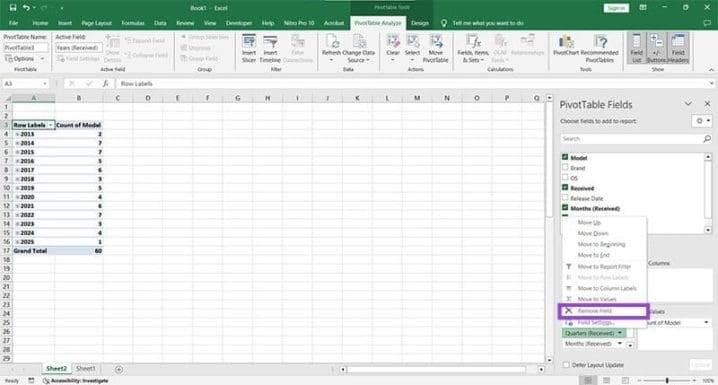Click the Insert Slicer icon
Viewport: 718px width, 385px height.
[249, 42]
